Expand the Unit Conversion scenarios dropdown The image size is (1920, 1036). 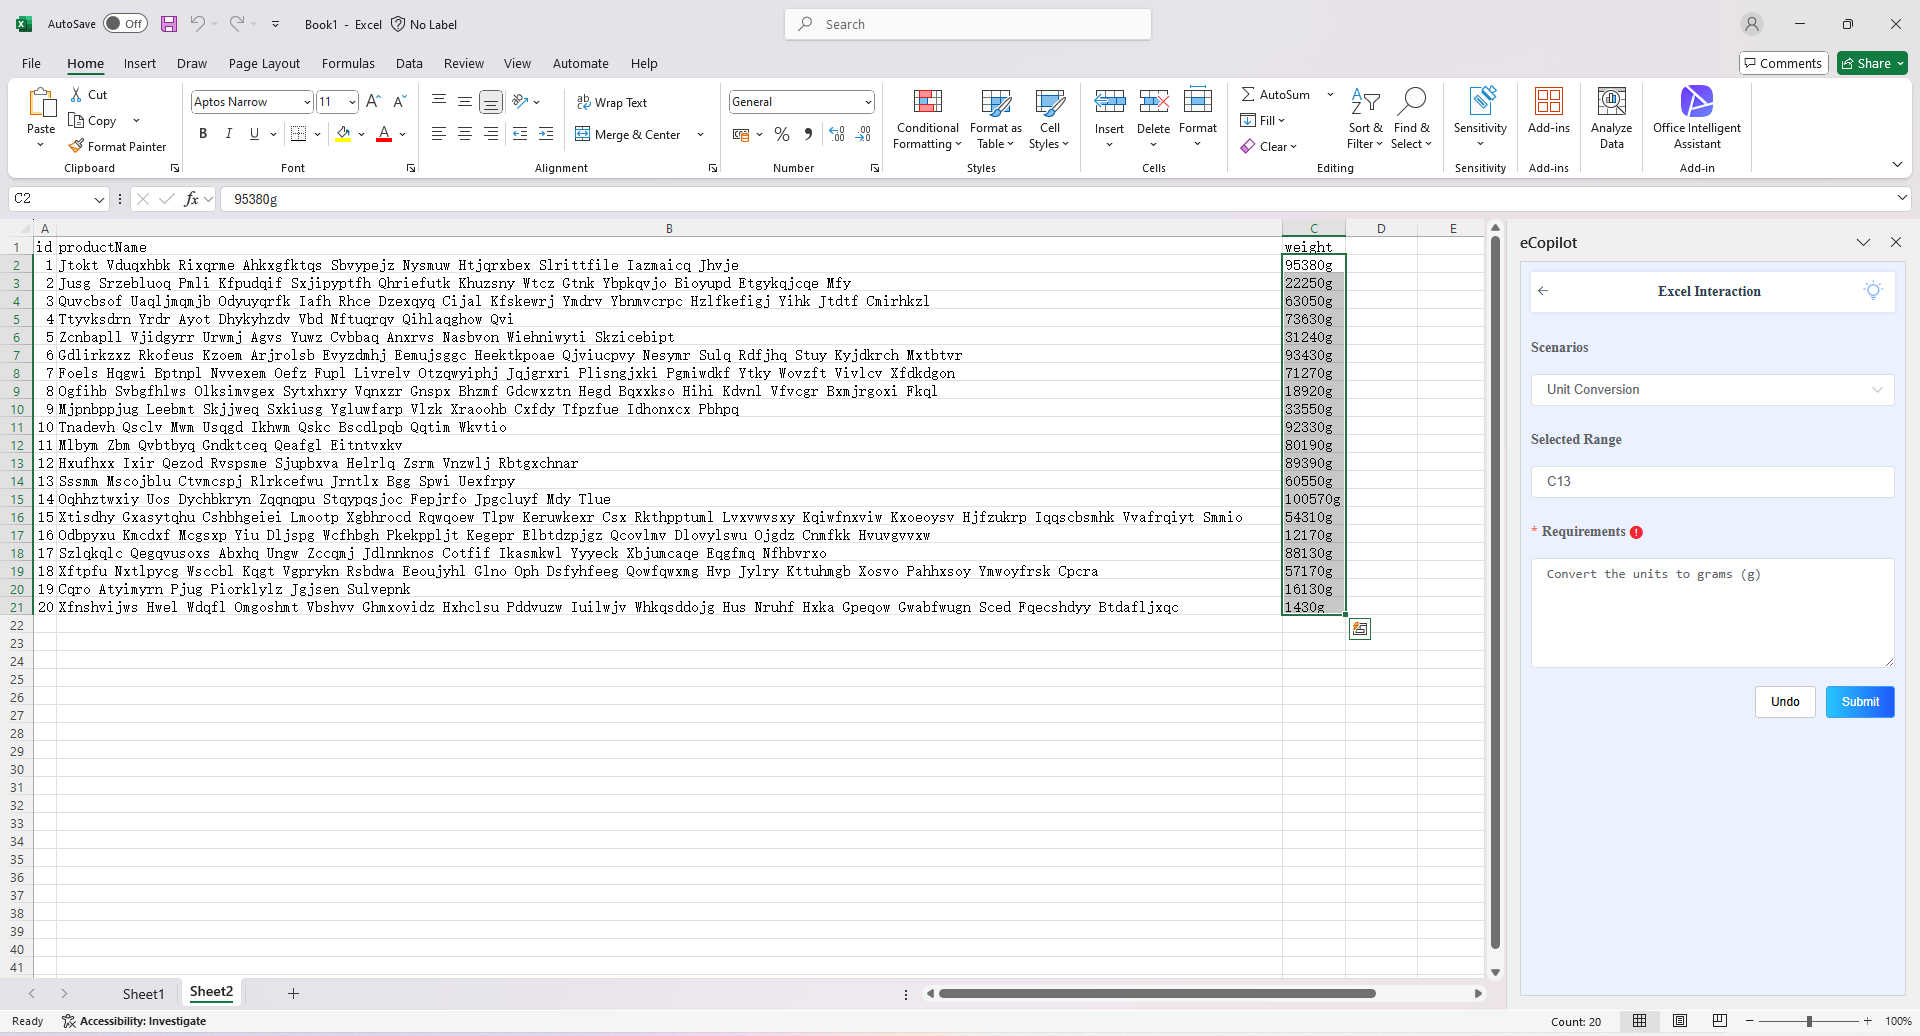pos(1711,390)
